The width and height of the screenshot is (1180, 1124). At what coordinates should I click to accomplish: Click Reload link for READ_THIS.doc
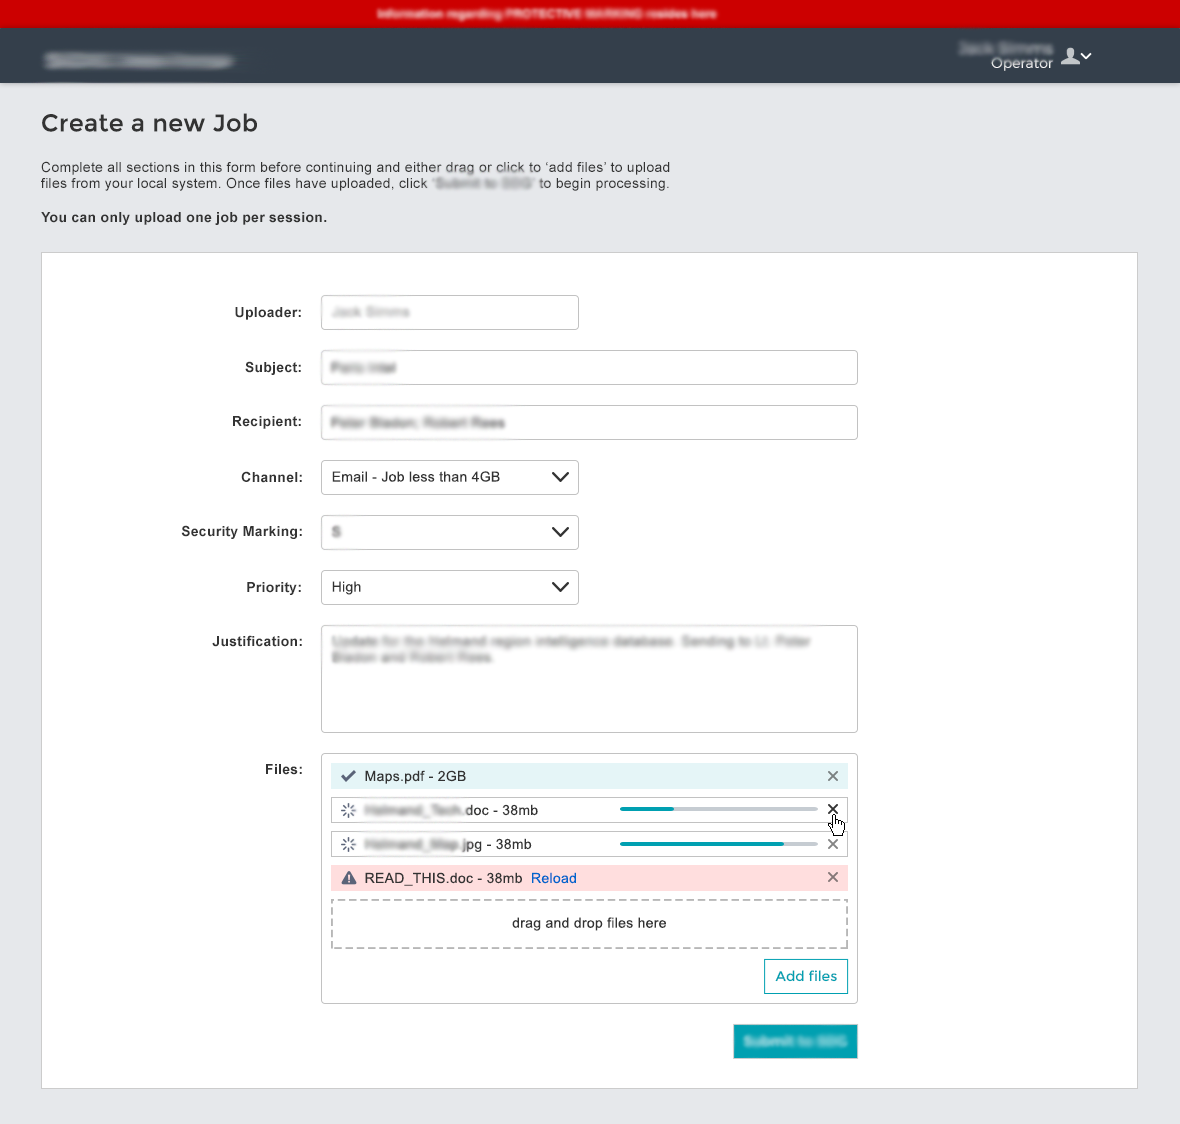tap(553, 878)
